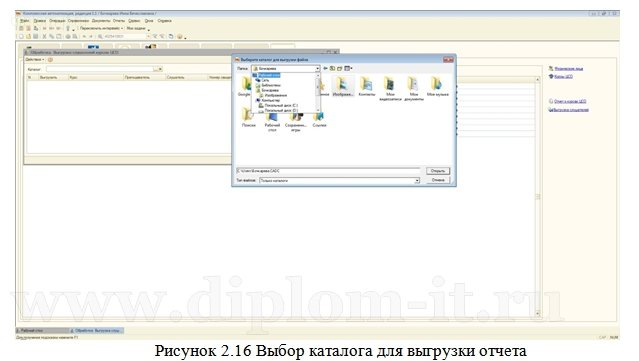
Task: Open the Справочники menu
Action: click(x=78, y=21)
